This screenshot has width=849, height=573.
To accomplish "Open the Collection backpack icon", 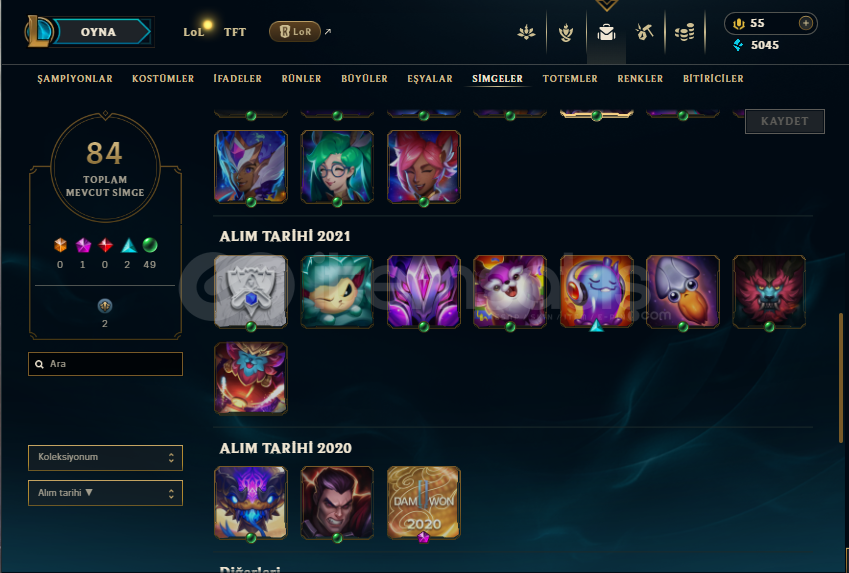I will click(x=606, y=33).
